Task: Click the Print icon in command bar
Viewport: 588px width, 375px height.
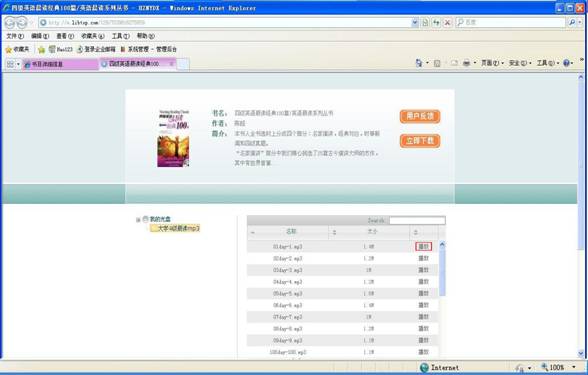Action: pos(466,63)
